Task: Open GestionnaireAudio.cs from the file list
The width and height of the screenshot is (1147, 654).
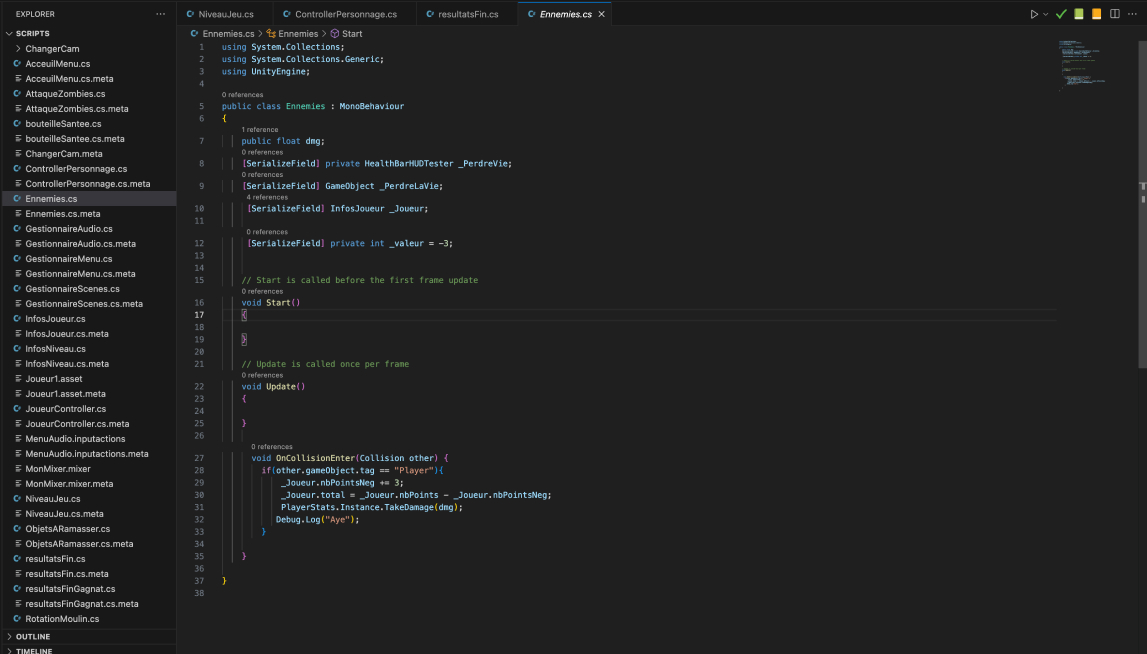Action: tap(68, 229)
